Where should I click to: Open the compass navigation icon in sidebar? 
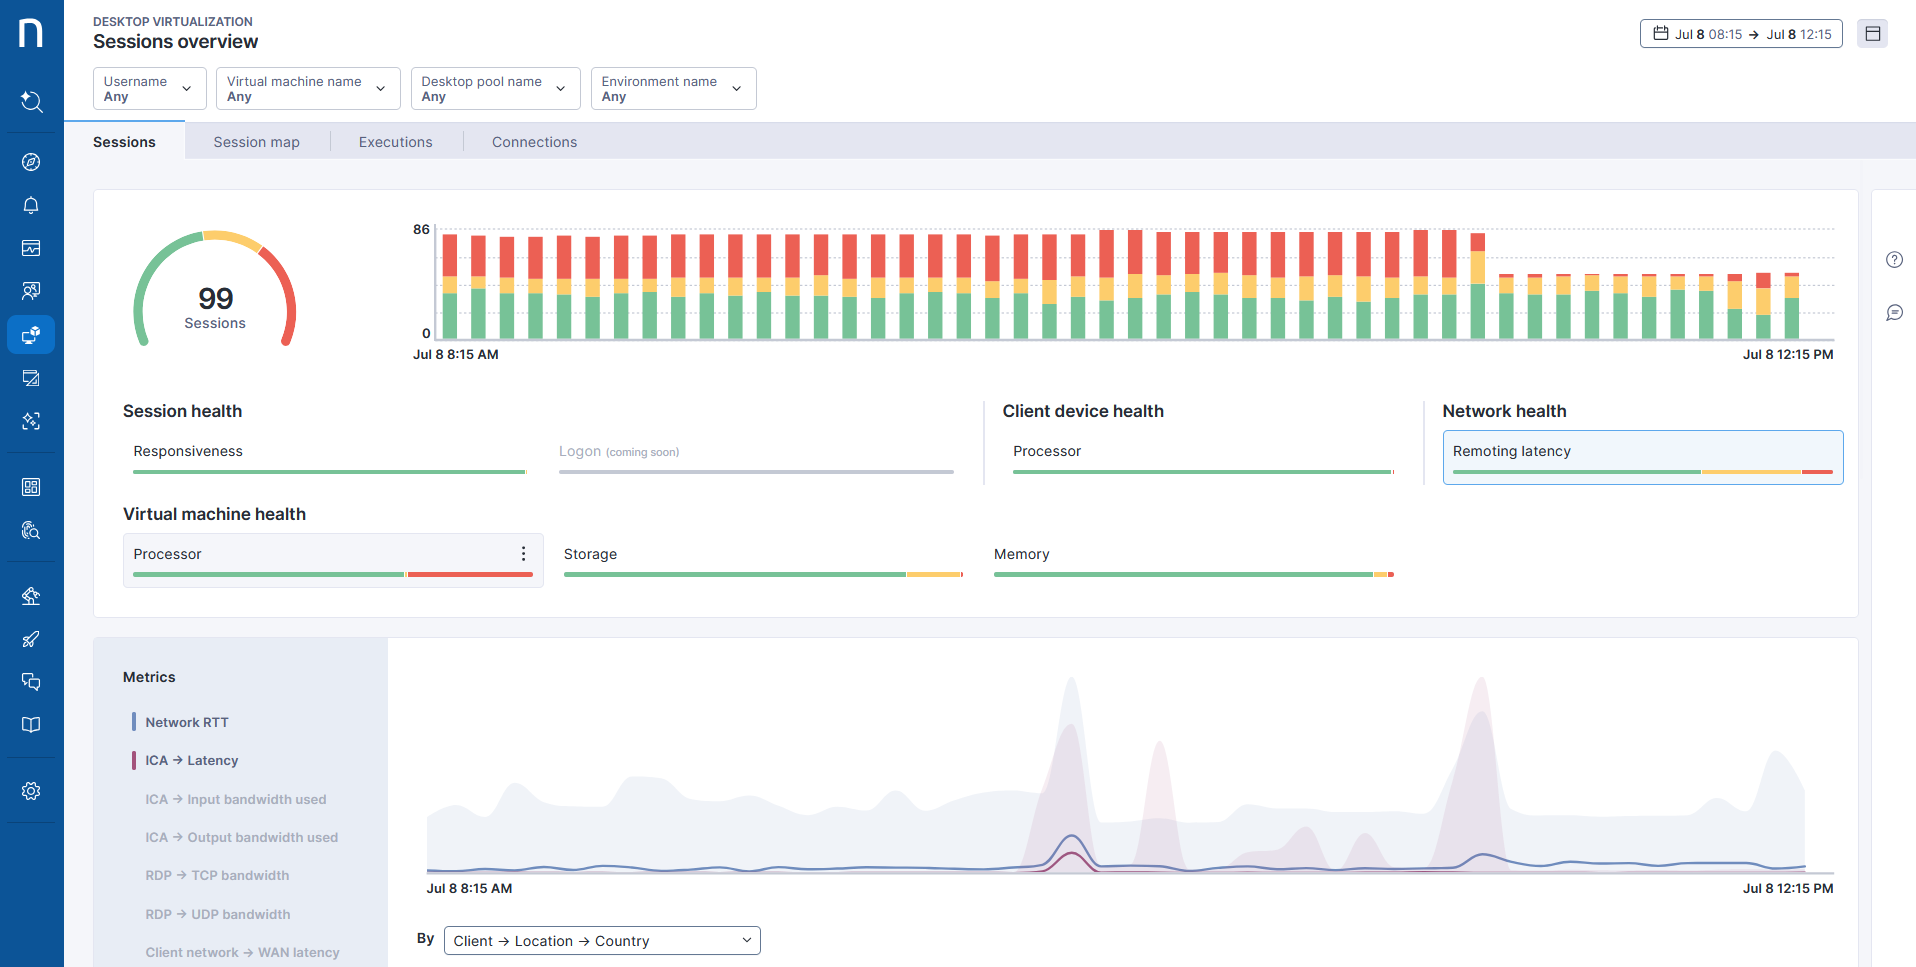pyautogui.click(x=31, y=161)
